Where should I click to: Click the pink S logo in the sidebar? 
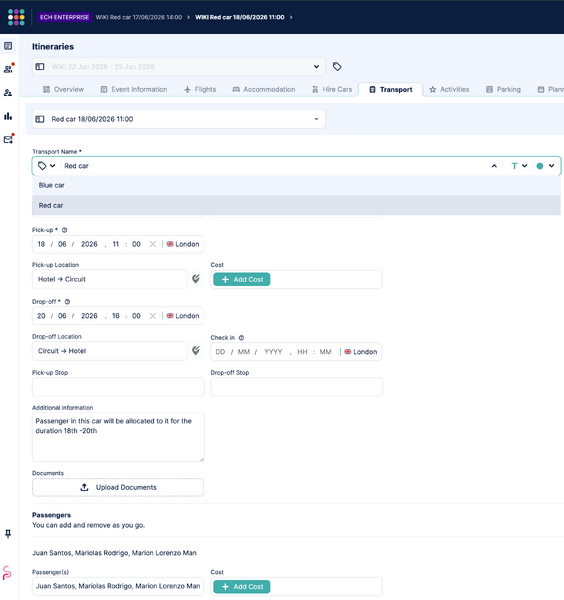click(7, 573)
